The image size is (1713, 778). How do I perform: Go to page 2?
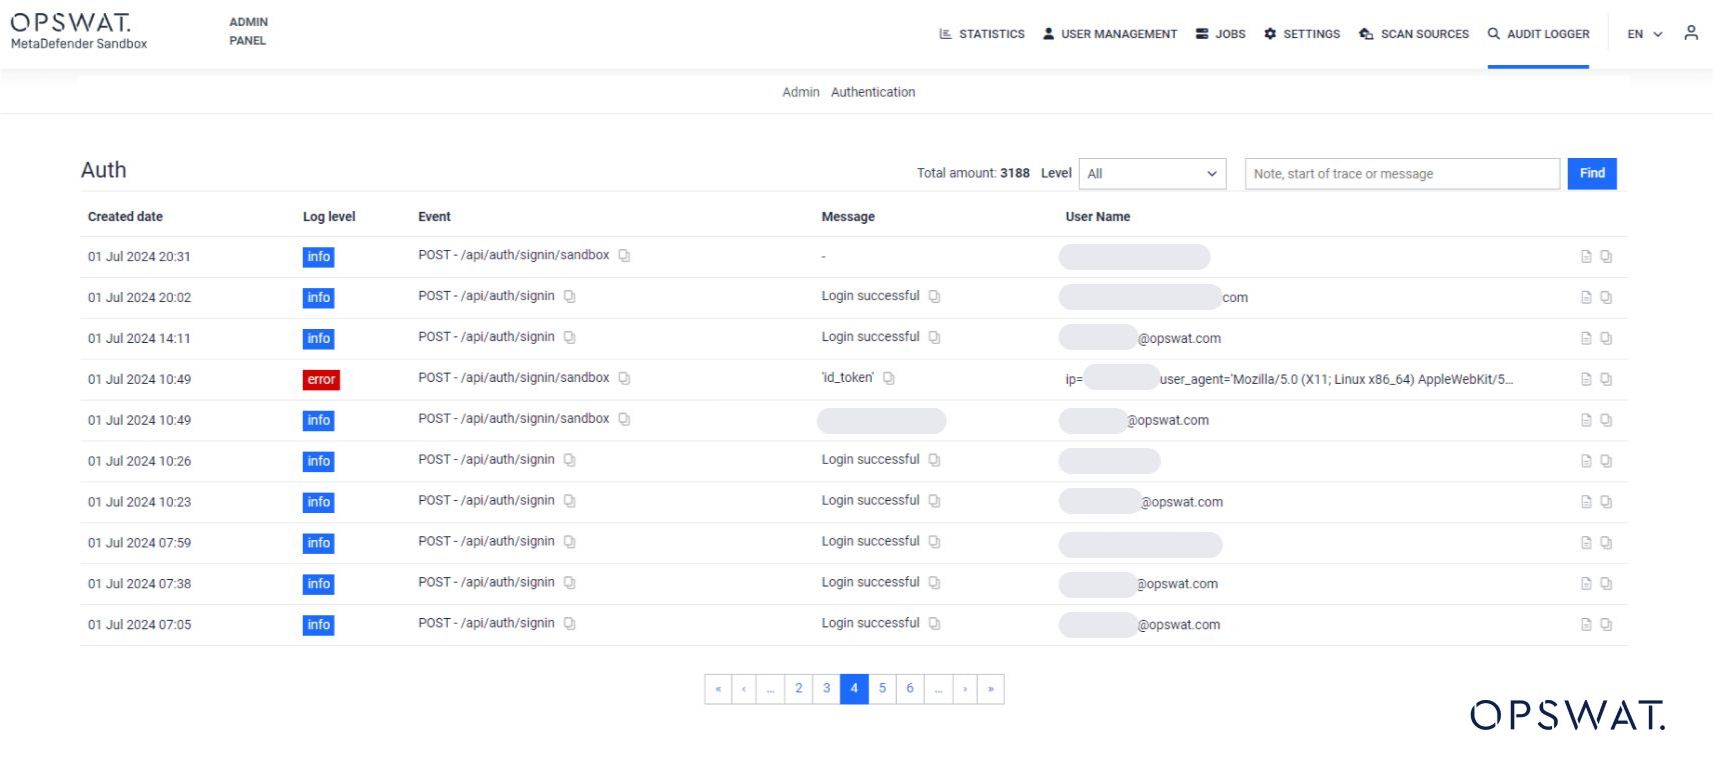(x=799, y=689)
